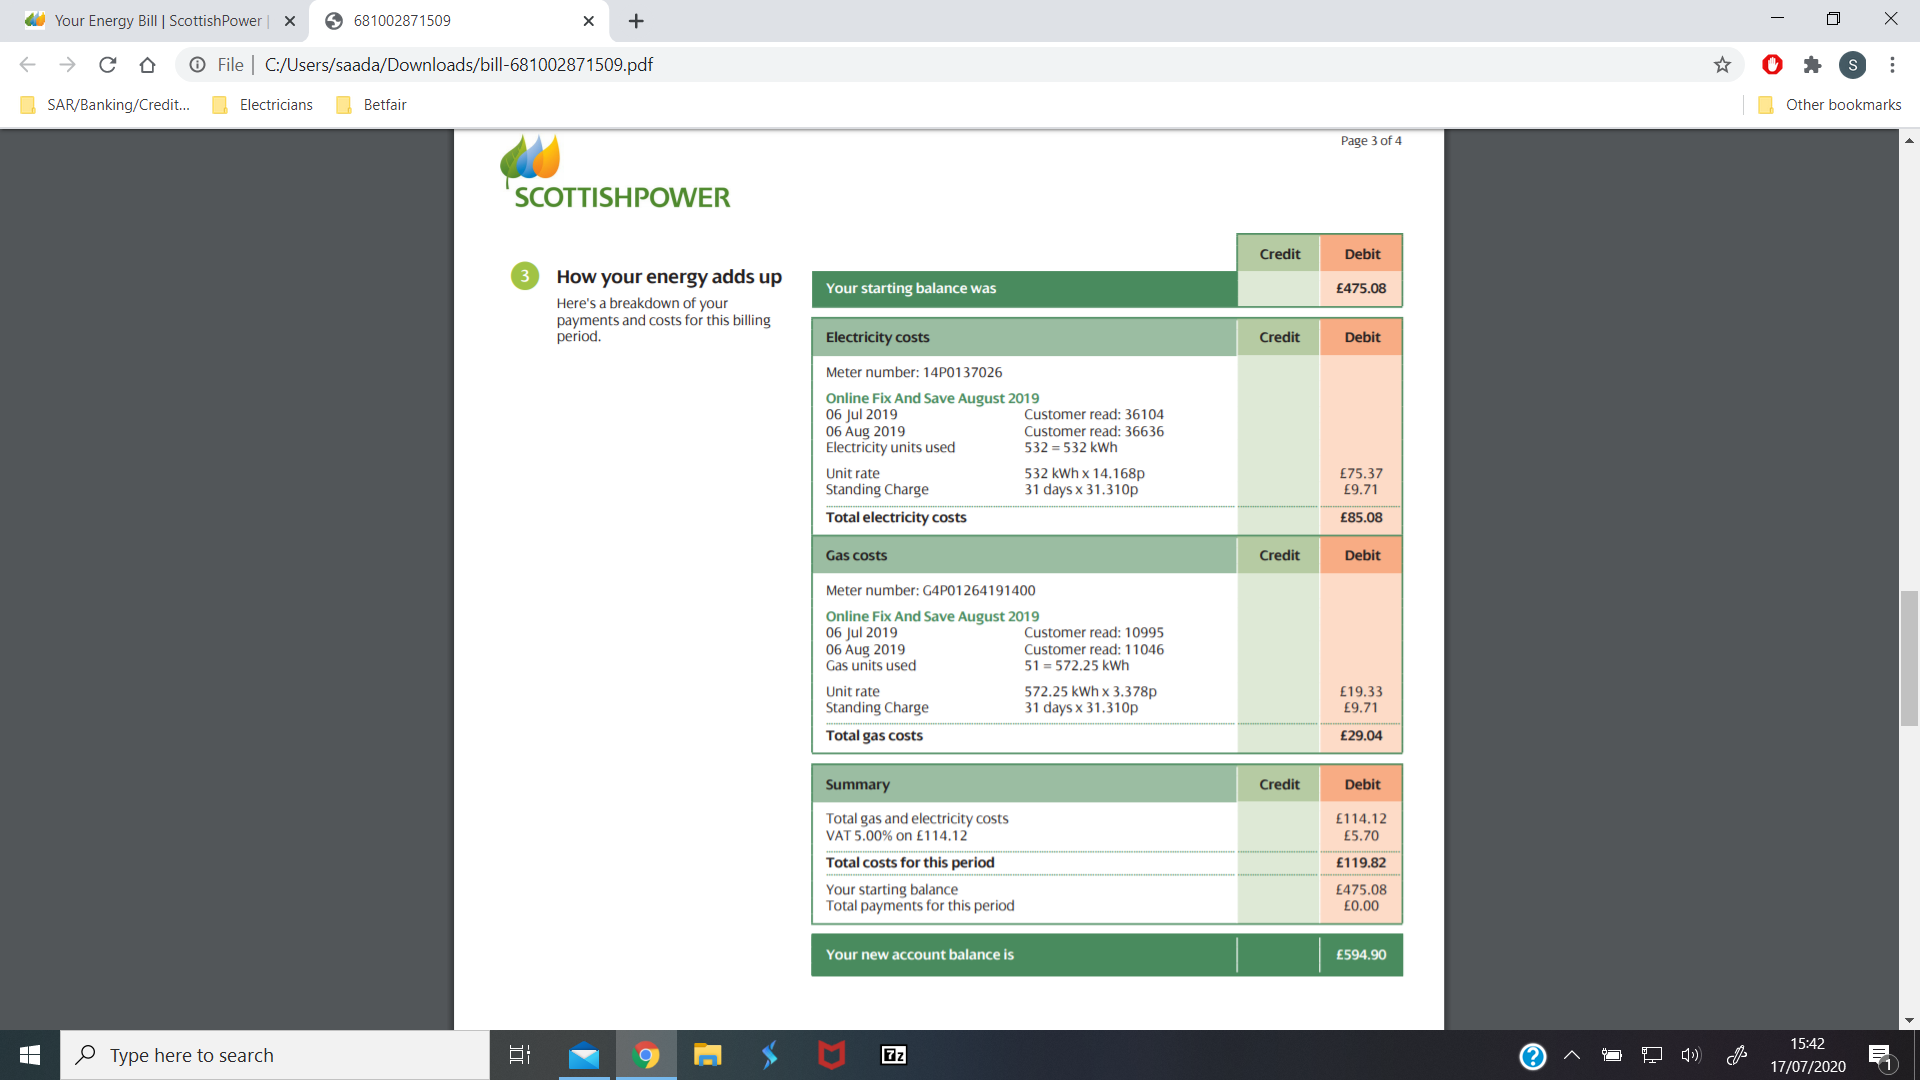Open the Extensions puzzle icon

[x=1812, y=65]
